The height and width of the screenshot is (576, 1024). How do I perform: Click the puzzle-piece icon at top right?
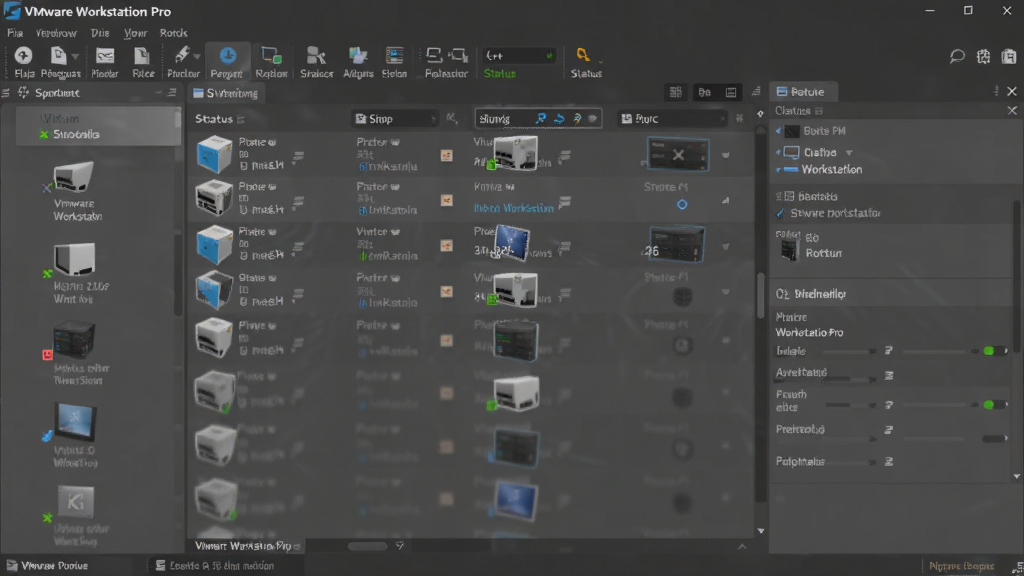[x=983, y=57]
